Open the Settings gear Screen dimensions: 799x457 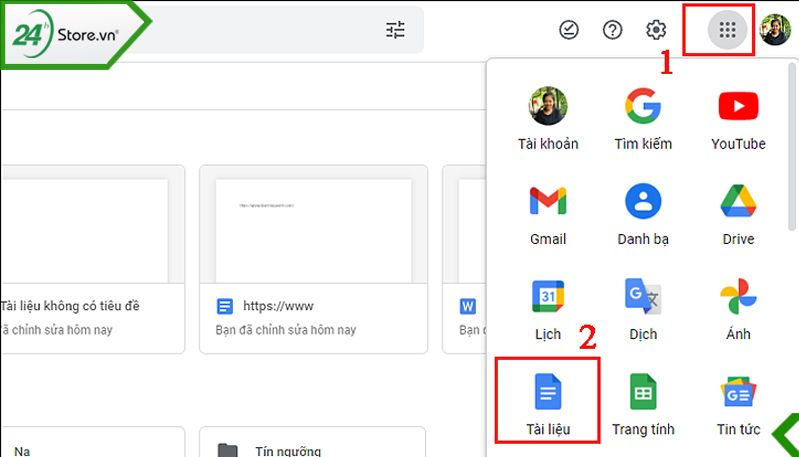pyautogui.click(x=656, y=30)
